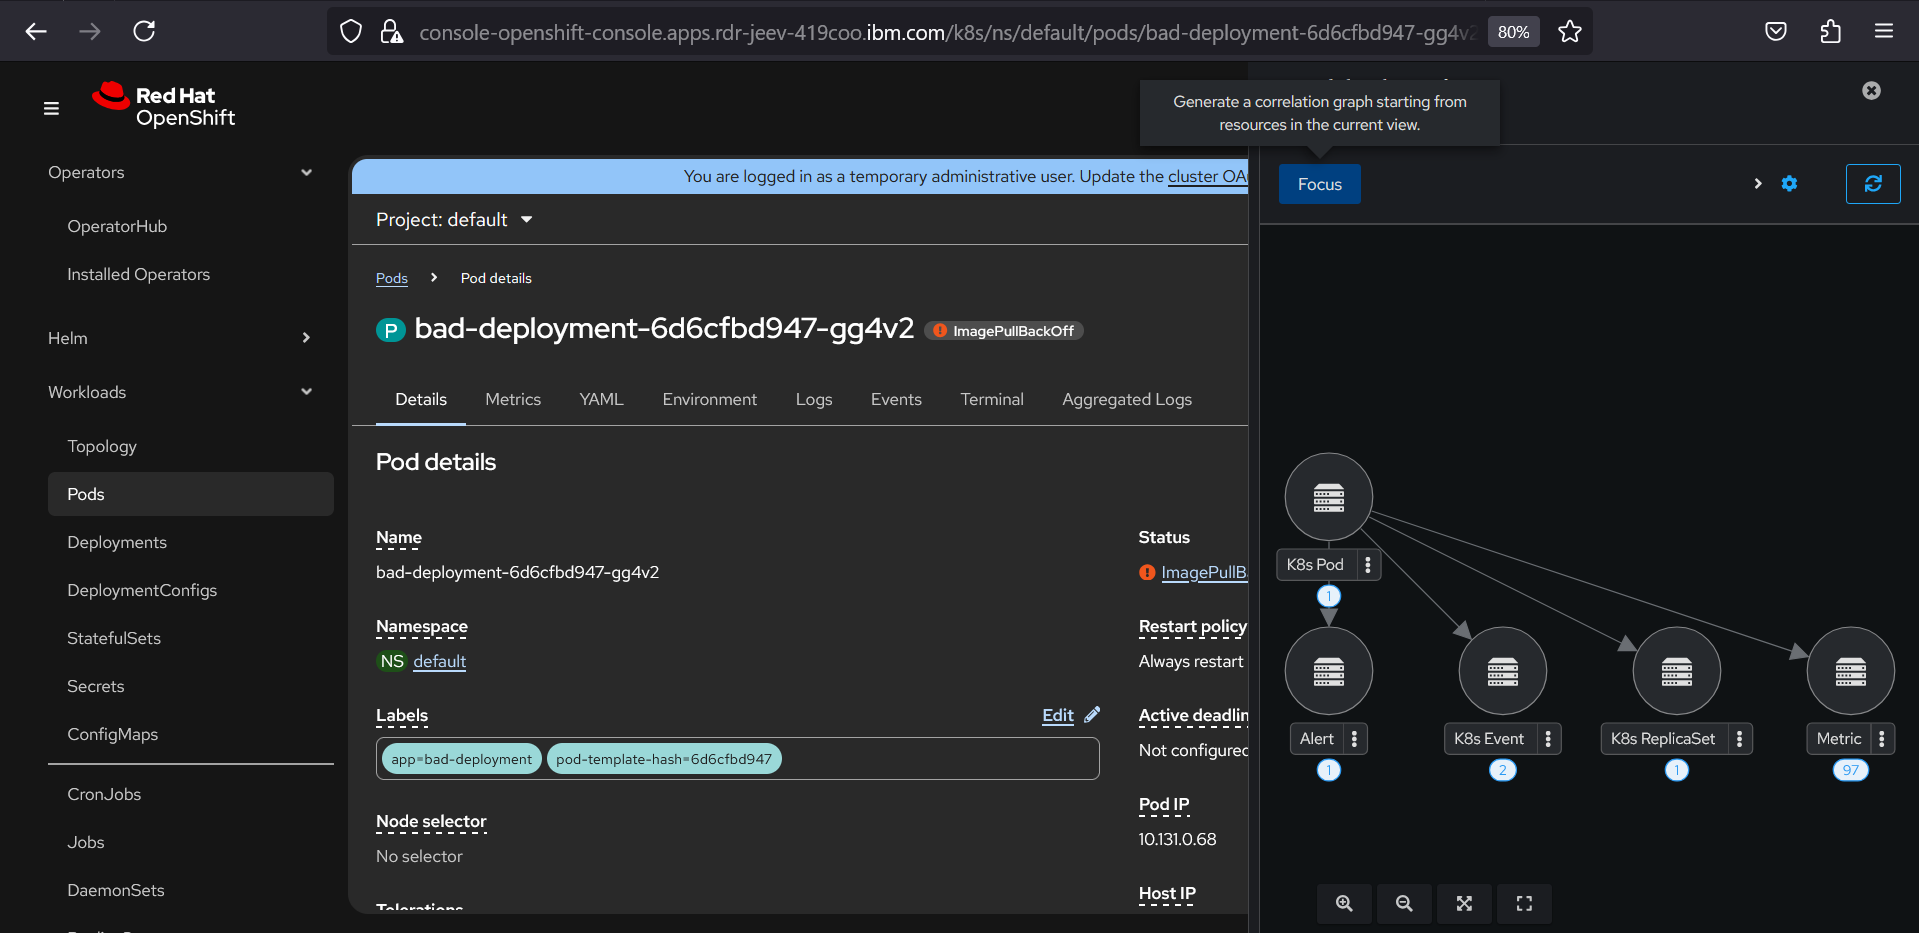Follow the Pods breadcrumb link

pyautogui.click(x=392, y=278)
